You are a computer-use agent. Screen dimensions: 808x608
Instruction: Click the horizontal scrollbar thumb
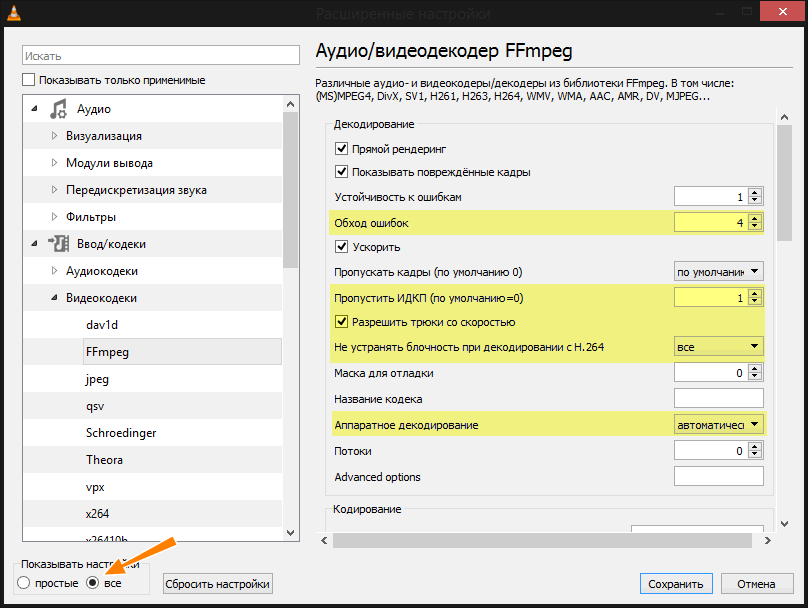tap(542, 540)
